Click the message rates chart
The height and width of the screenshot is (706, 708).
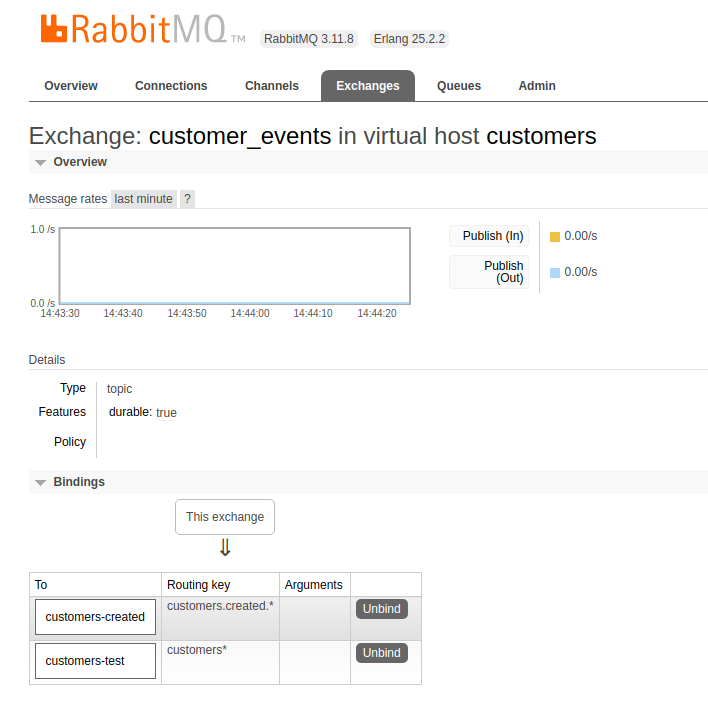click(x=234, y=265)
